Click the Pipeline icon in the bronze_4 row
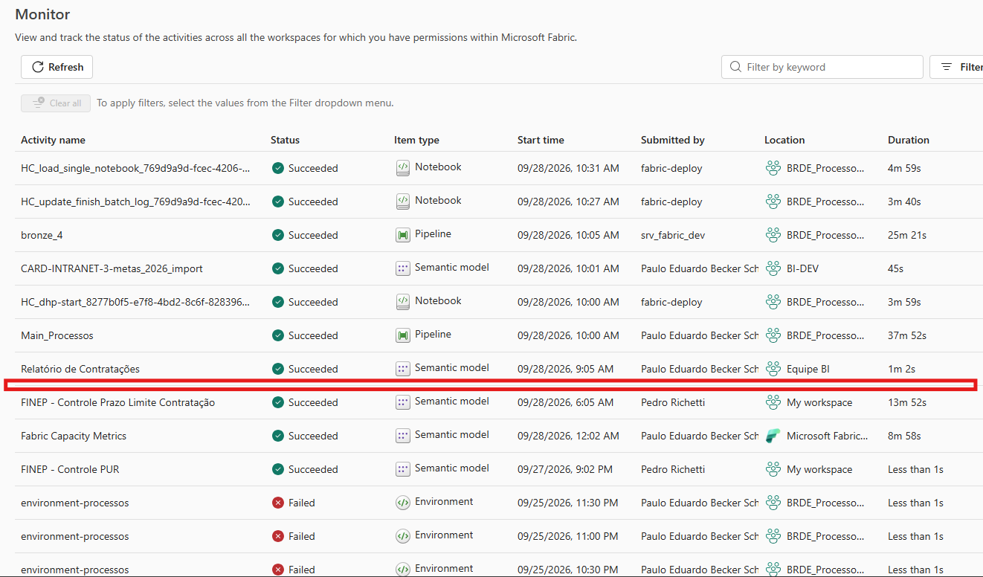The image size is (983, 577). (x=403, y=235)
